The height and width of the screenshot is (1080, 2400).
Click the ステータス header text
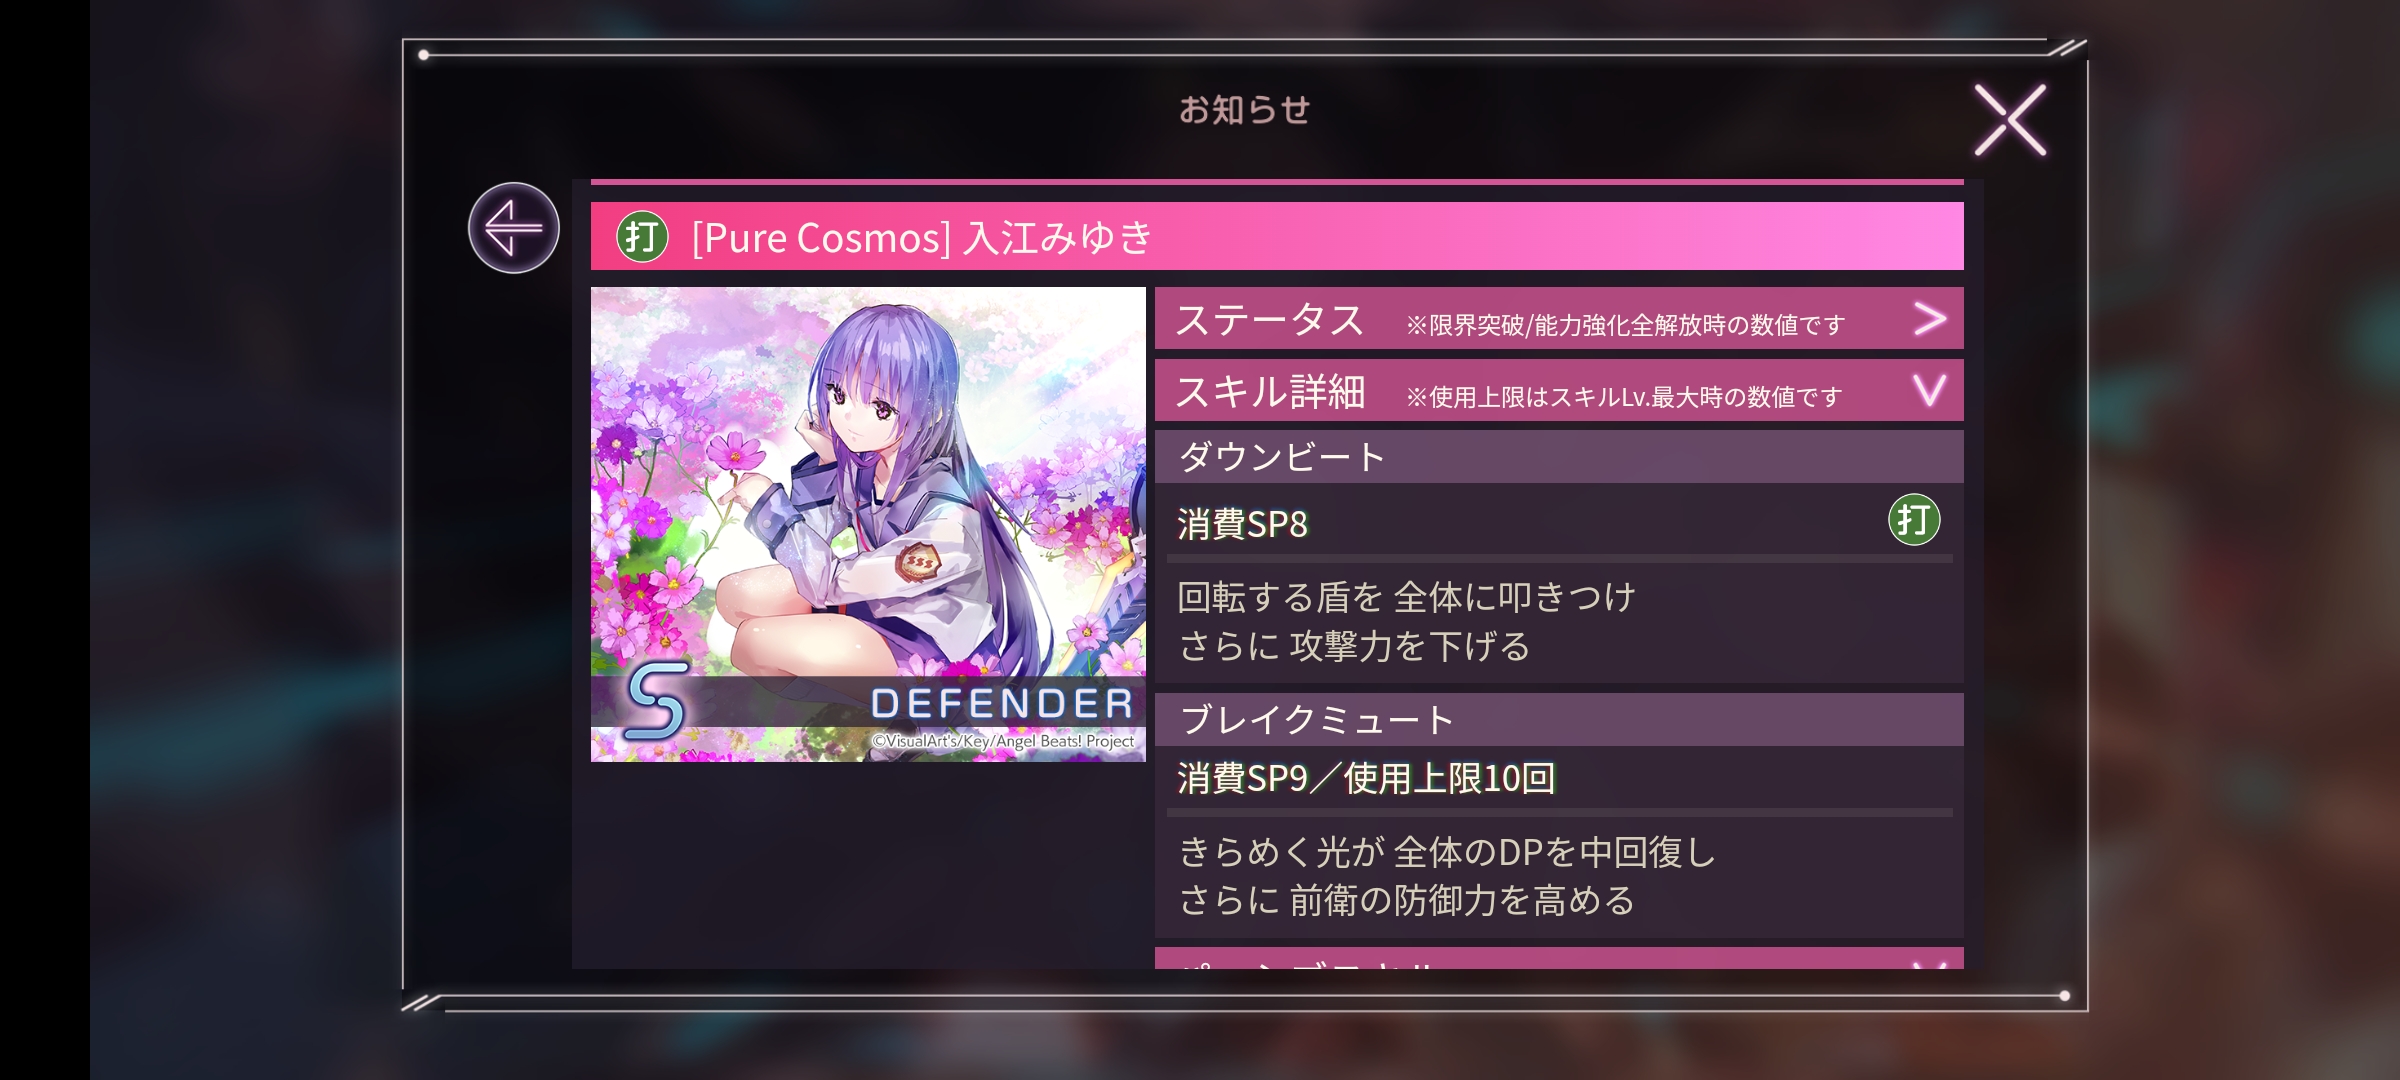[x=1270, y=320]
